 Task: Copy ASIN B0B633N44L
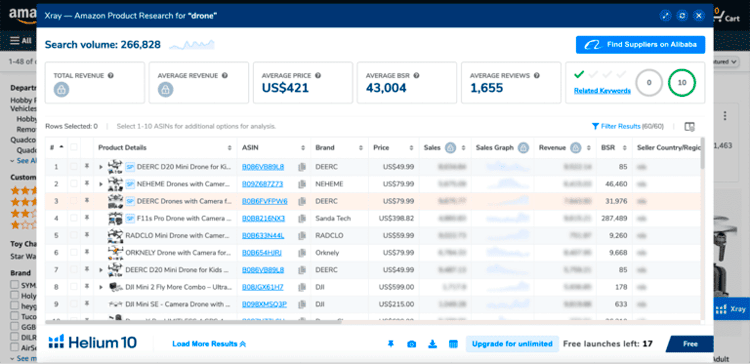click(x=302, y=236)
